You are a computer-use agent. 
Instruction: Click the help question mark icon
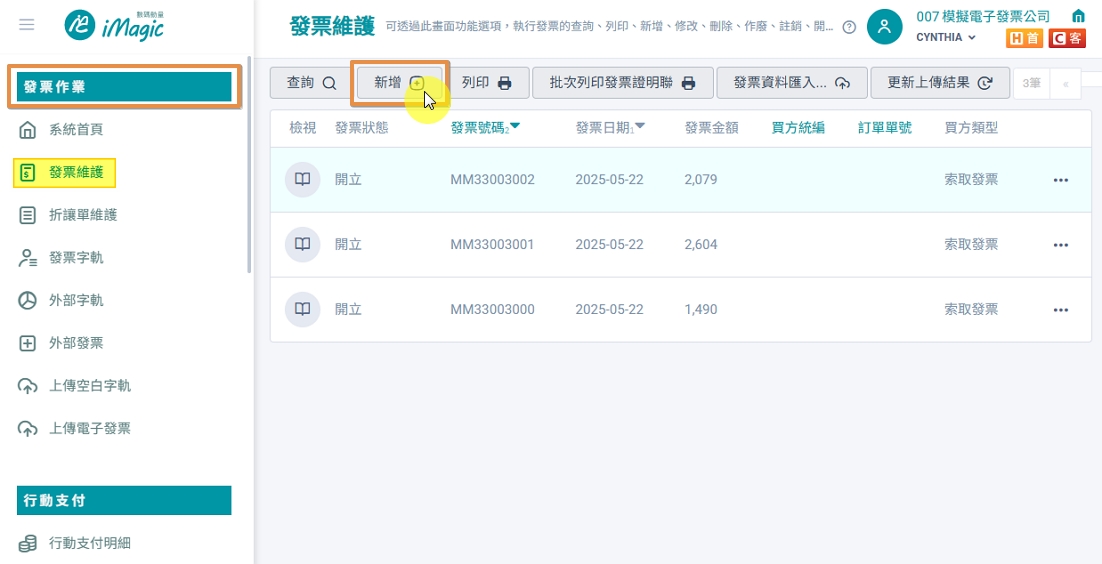[x=849, y=27]
